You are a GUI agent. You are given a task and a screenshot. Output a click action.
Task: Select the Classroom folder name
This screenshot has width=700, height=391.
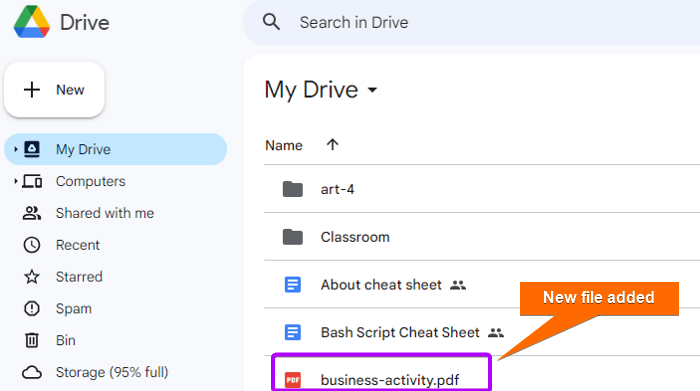click(355, 237)
